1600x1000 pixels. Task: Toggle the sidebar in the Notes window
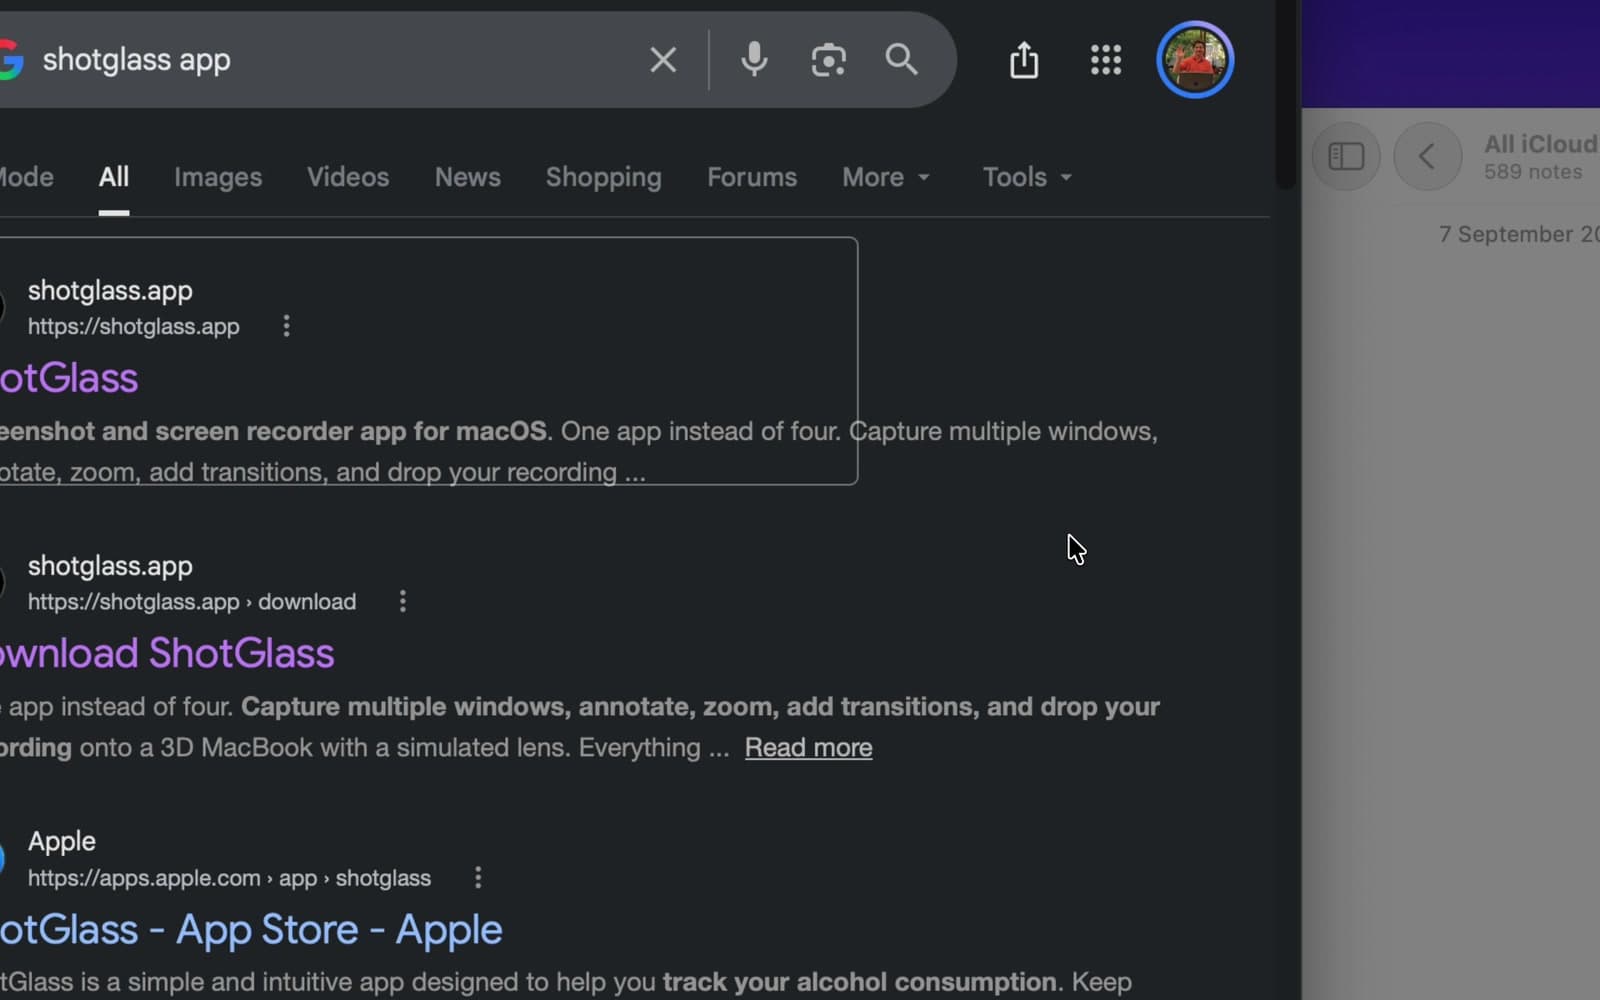pyautogui.click(x=1346, y=156)
